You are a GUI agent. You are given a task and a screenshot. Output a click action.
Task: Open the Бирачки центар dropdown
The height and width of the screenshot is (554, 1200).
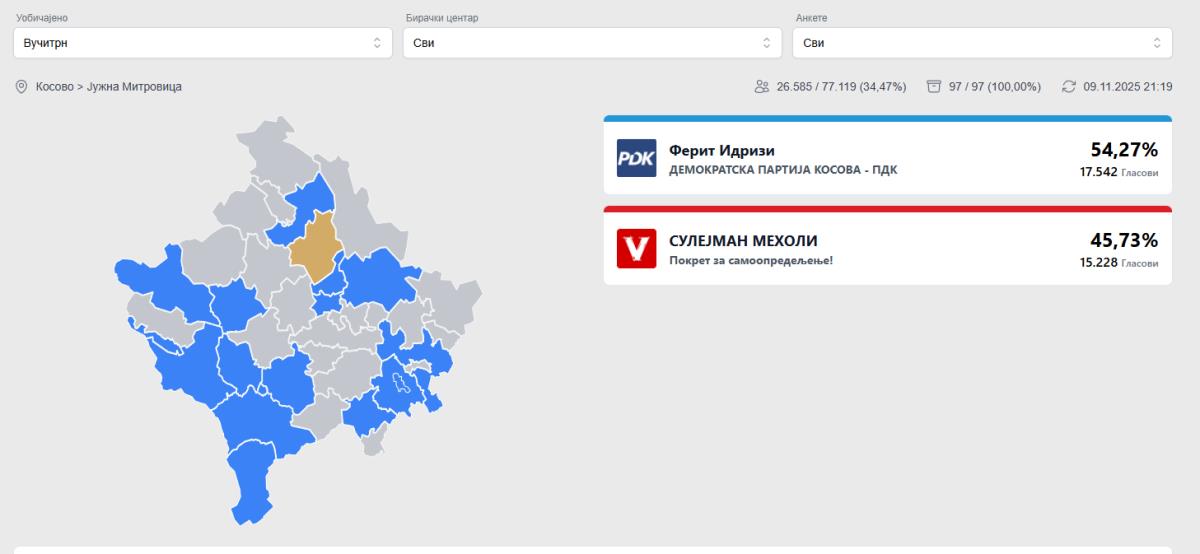tap(592, 43)
